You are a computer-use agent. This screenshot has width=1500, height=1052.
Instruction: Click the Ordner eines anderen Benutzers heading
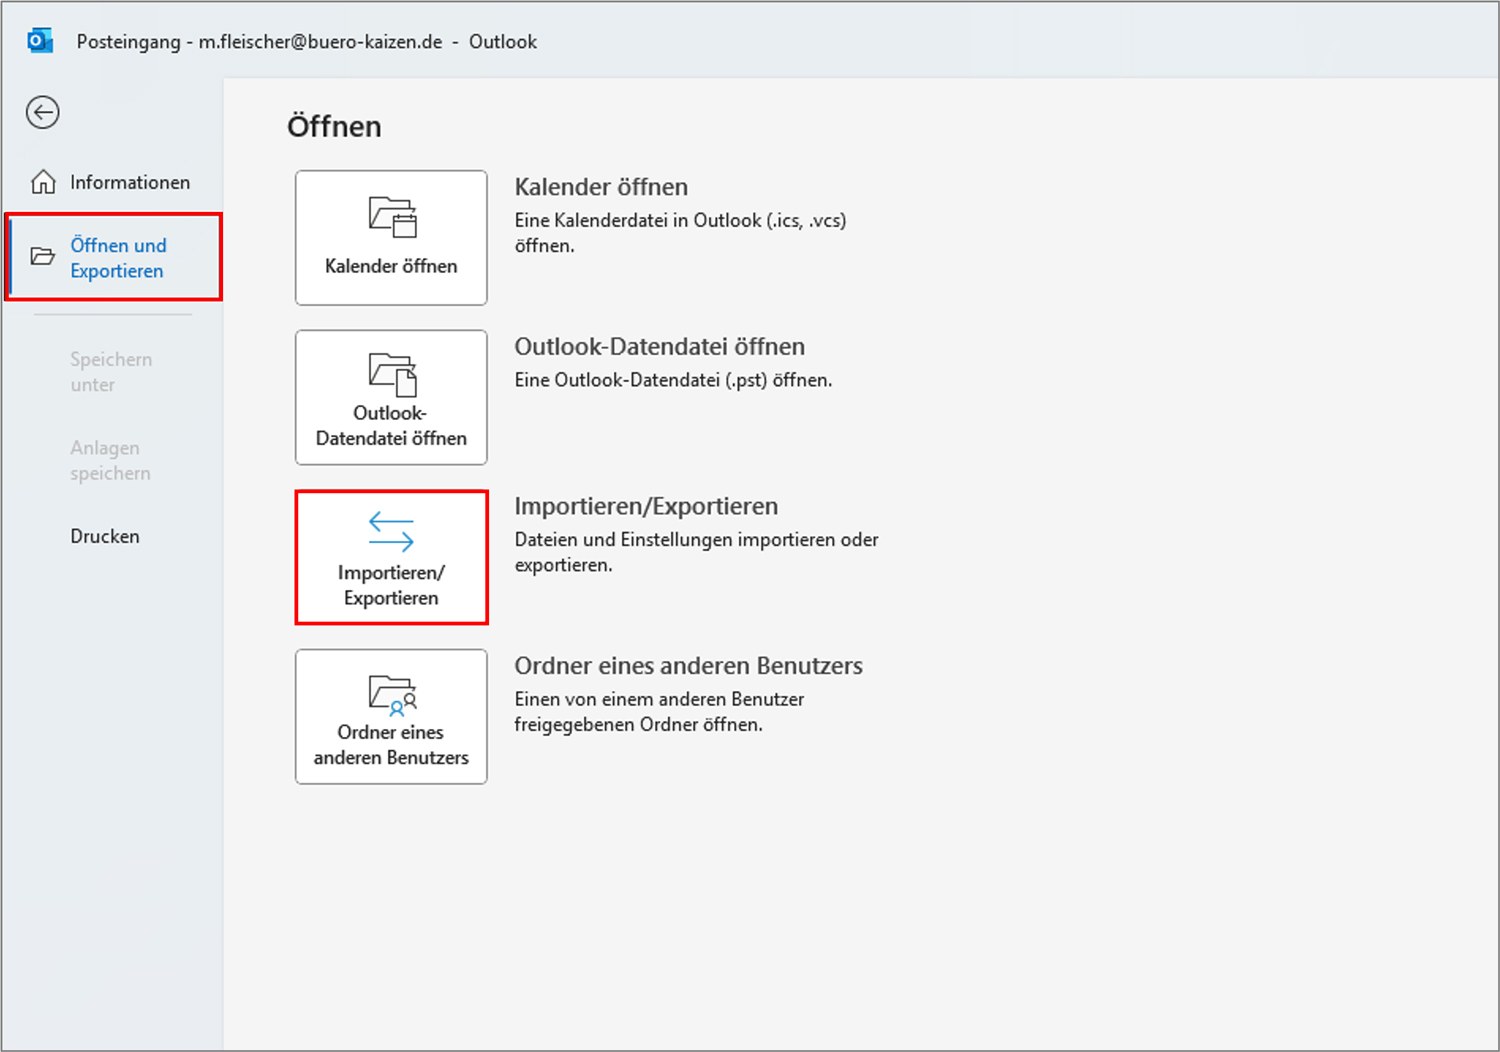pyautogui.click(x=688, y=666)
